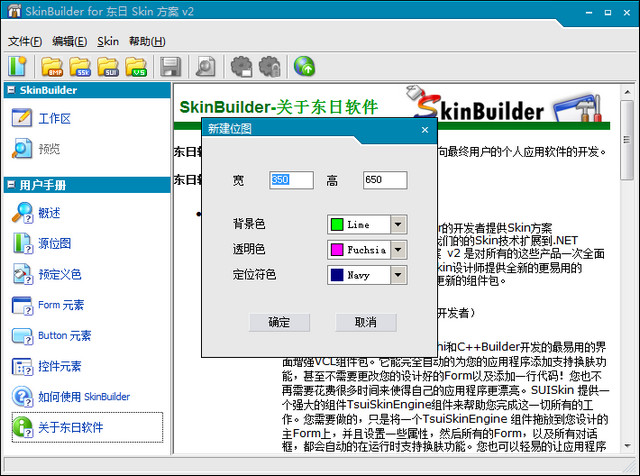Open SUI file folder icon

tap(109, 67)
